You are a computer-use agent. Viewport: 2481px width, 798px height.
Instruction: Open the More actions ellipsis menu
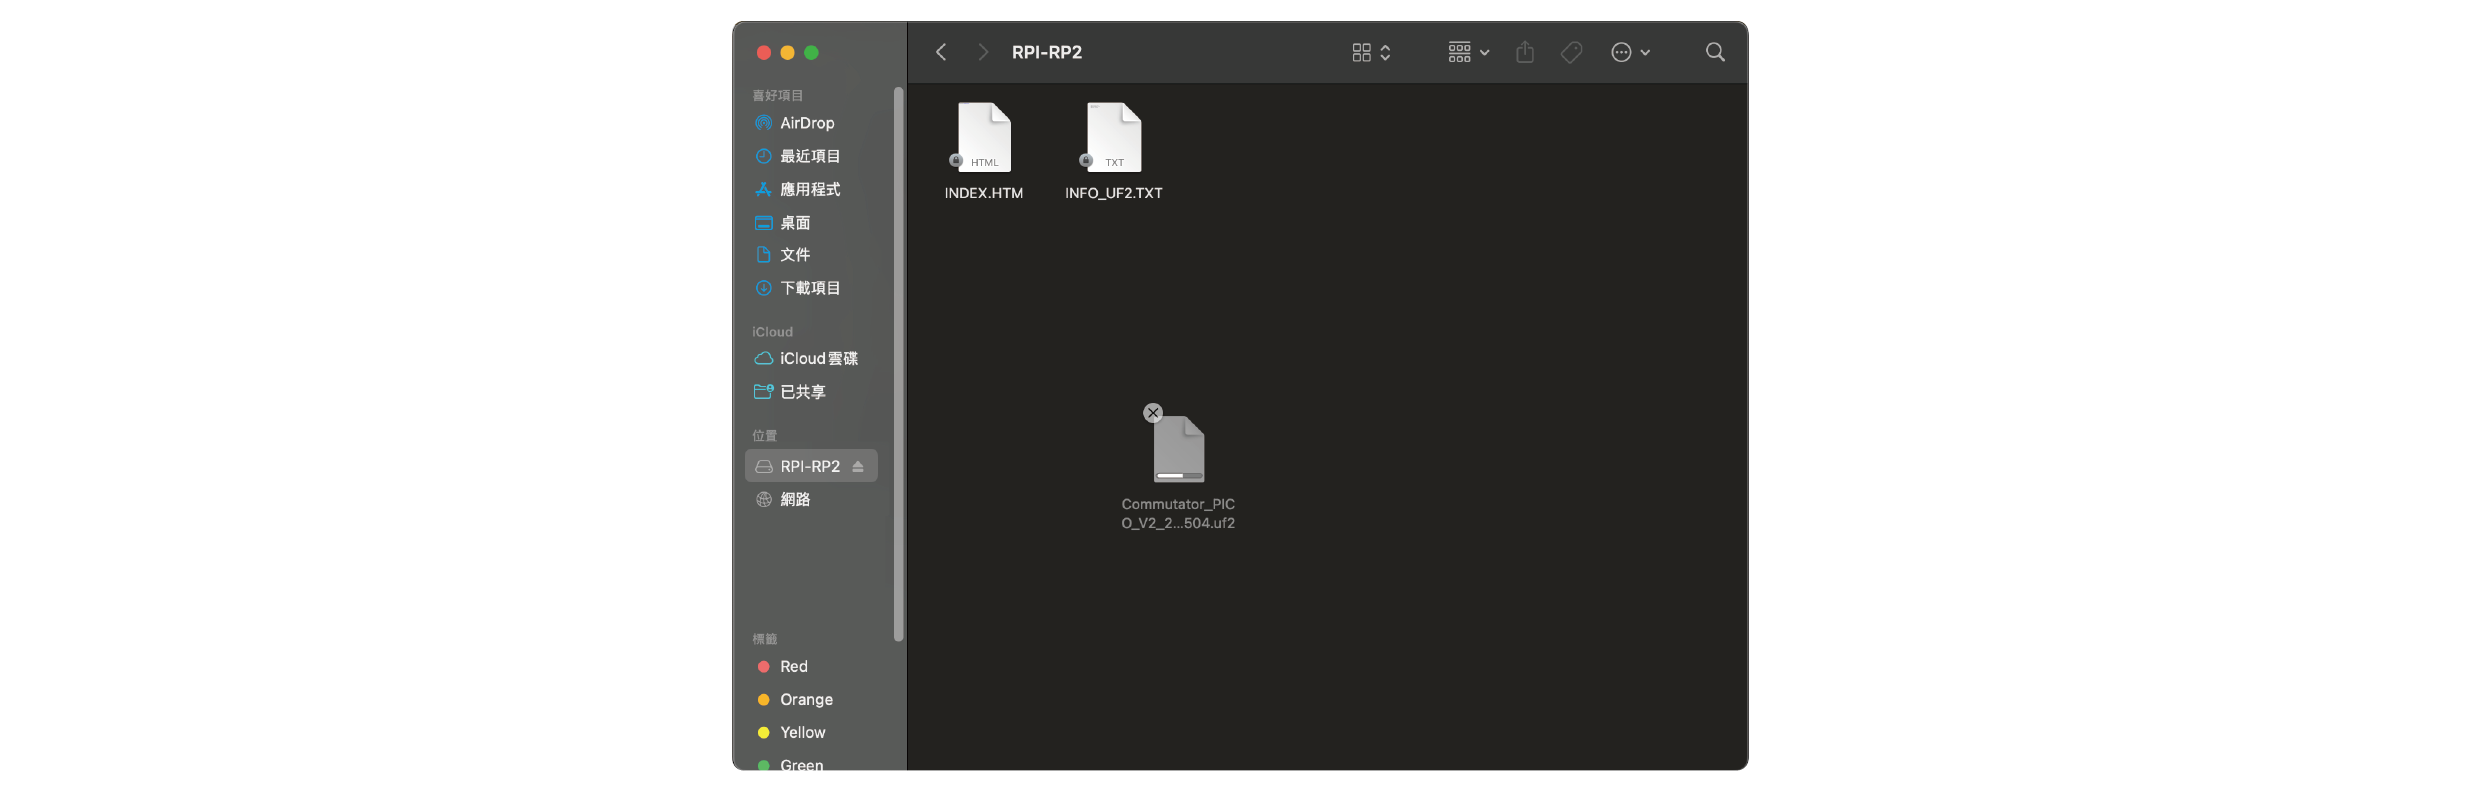(1630, 52)
